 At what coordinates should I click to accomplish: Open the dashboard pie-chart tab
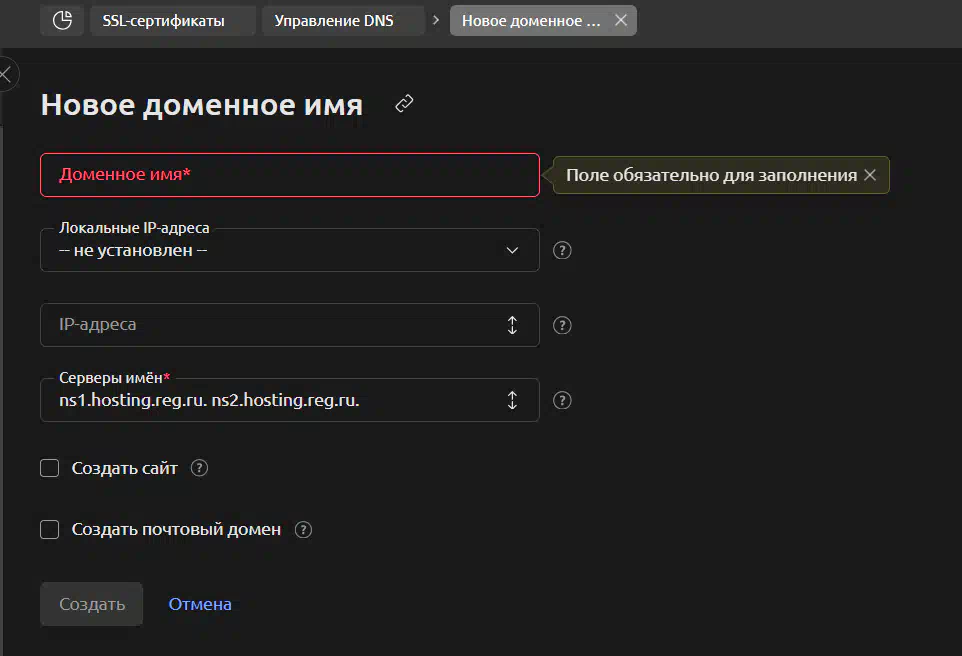62,20
